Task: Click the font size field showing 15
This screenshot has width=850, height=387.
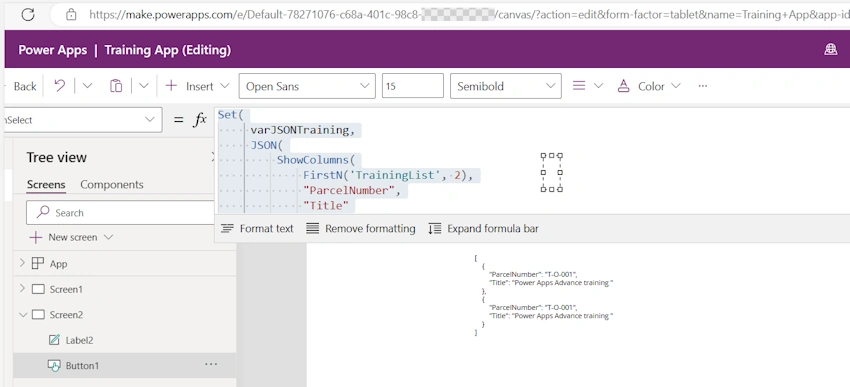Action: click(413, 86)
